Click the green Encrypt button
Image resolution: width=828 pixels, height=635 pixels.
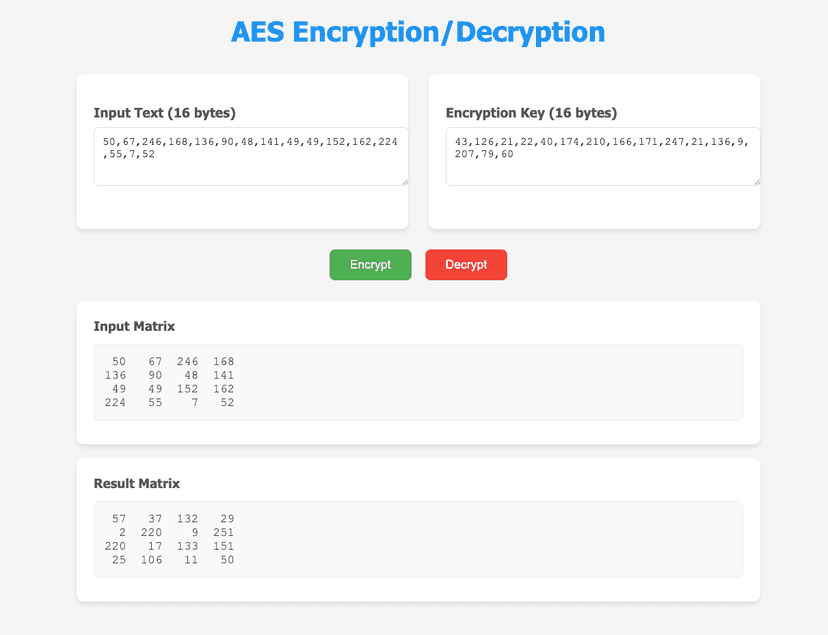pyautogui.click(x=370, y=265)
